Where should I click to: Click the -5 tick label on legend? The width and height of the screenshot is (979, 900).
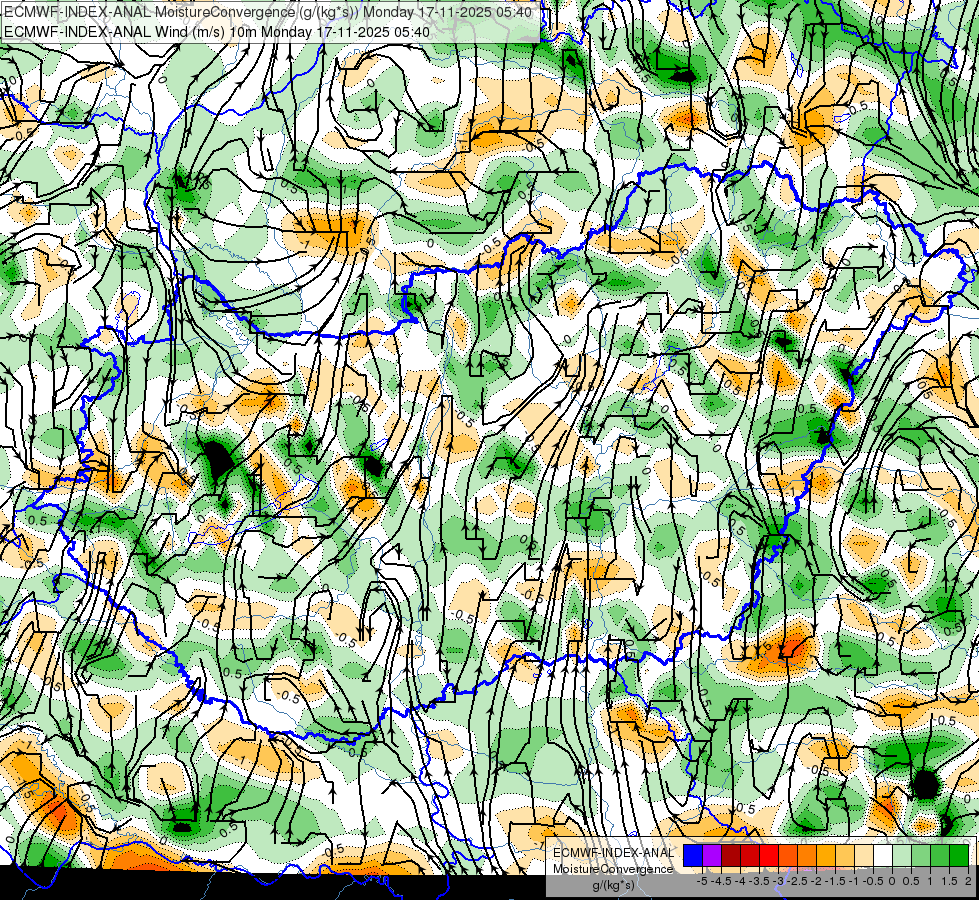point(702,881)
